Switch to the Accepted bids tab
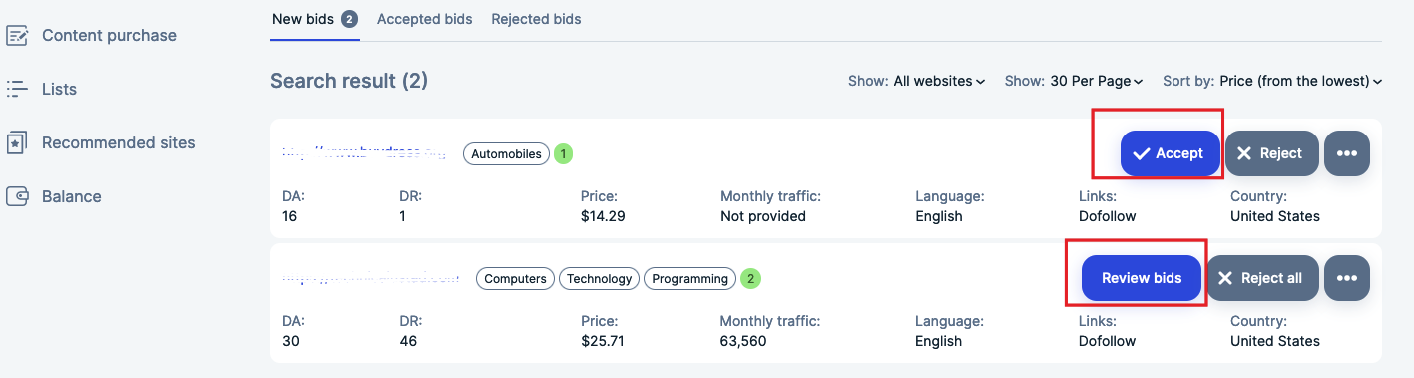1414x378 pixels. click(x=425, y=19)
